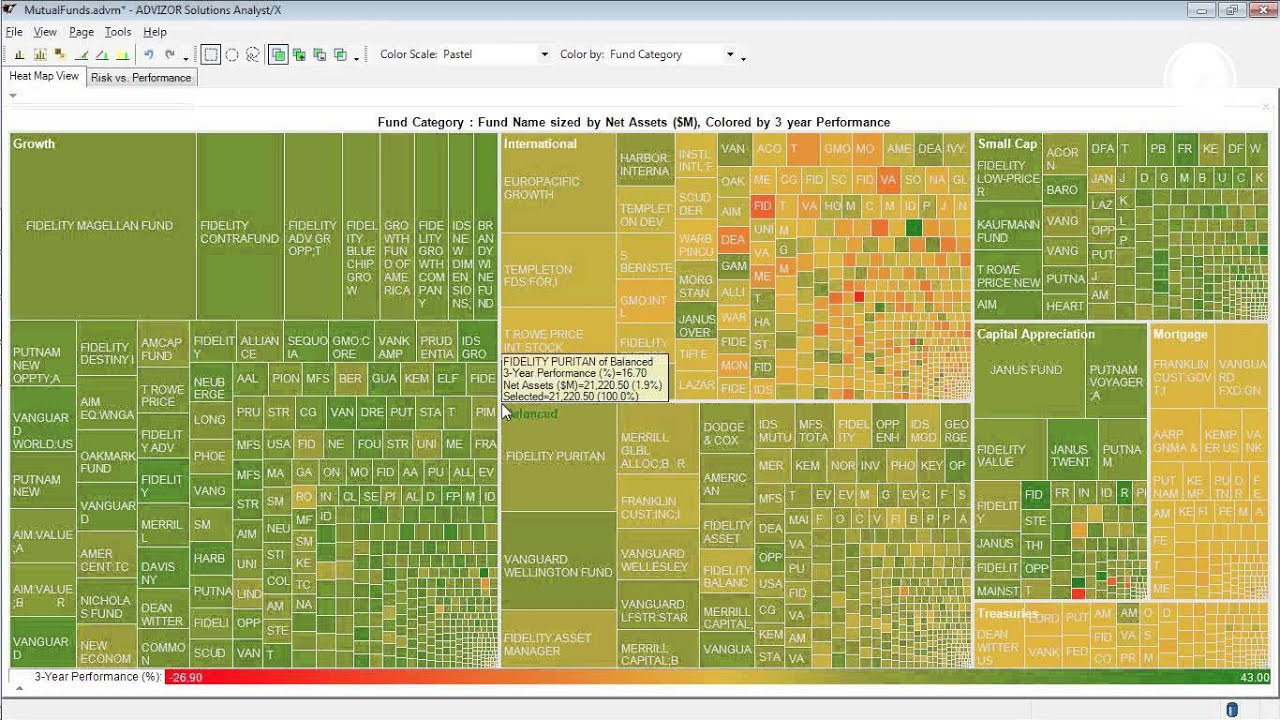Select the VANGUARD WORLD:US cell
1280x720 pixels.
(43, 424)
